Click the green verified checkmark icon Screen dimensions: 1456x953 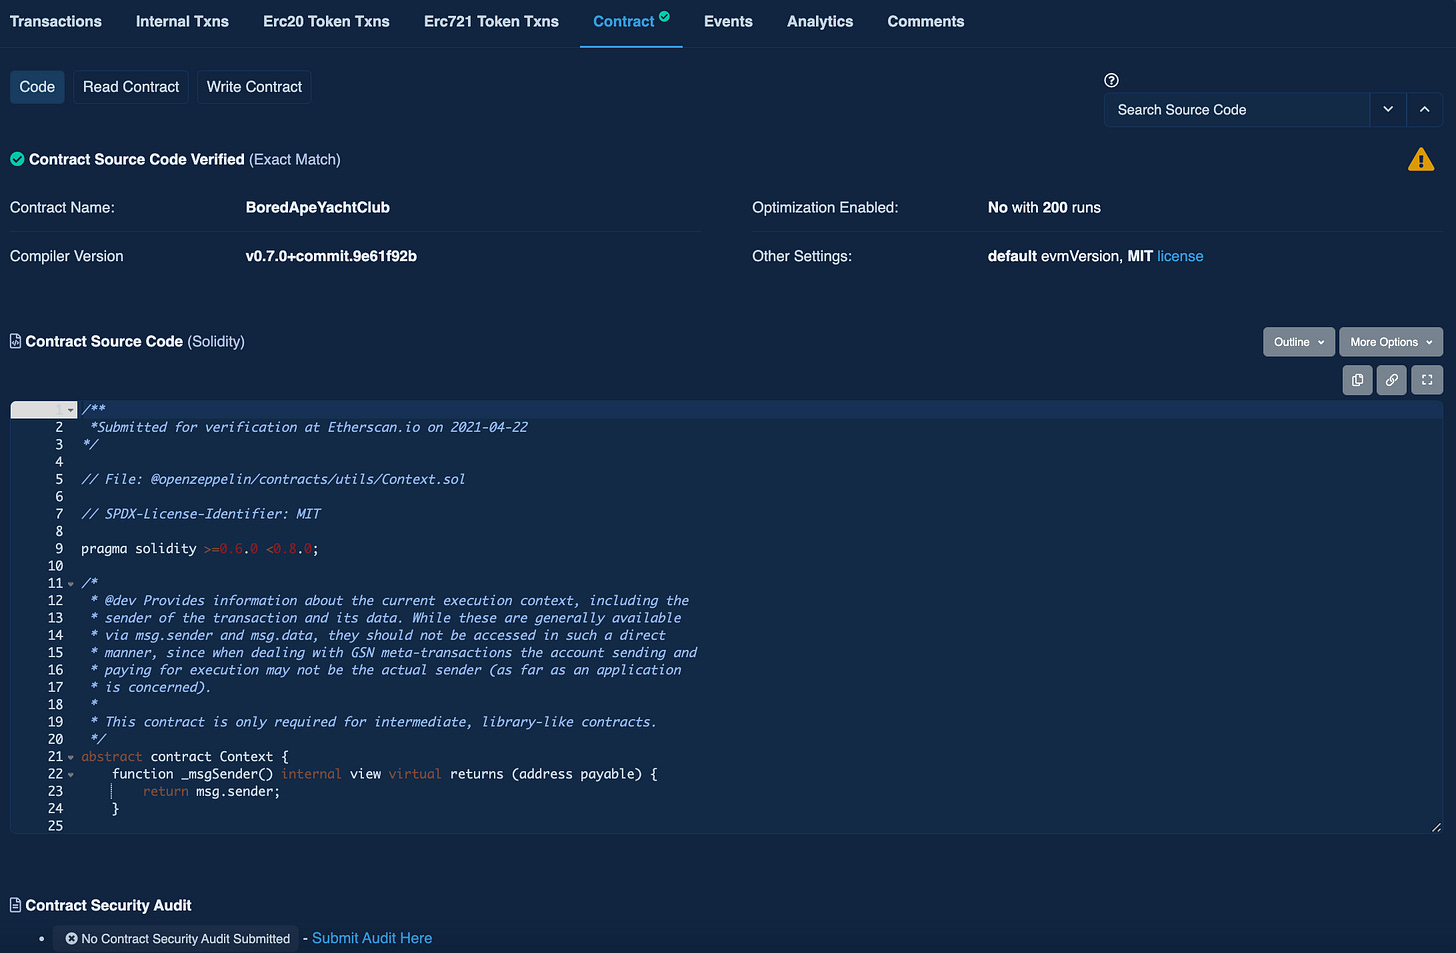pyautogui.click(x=17, y=159)
